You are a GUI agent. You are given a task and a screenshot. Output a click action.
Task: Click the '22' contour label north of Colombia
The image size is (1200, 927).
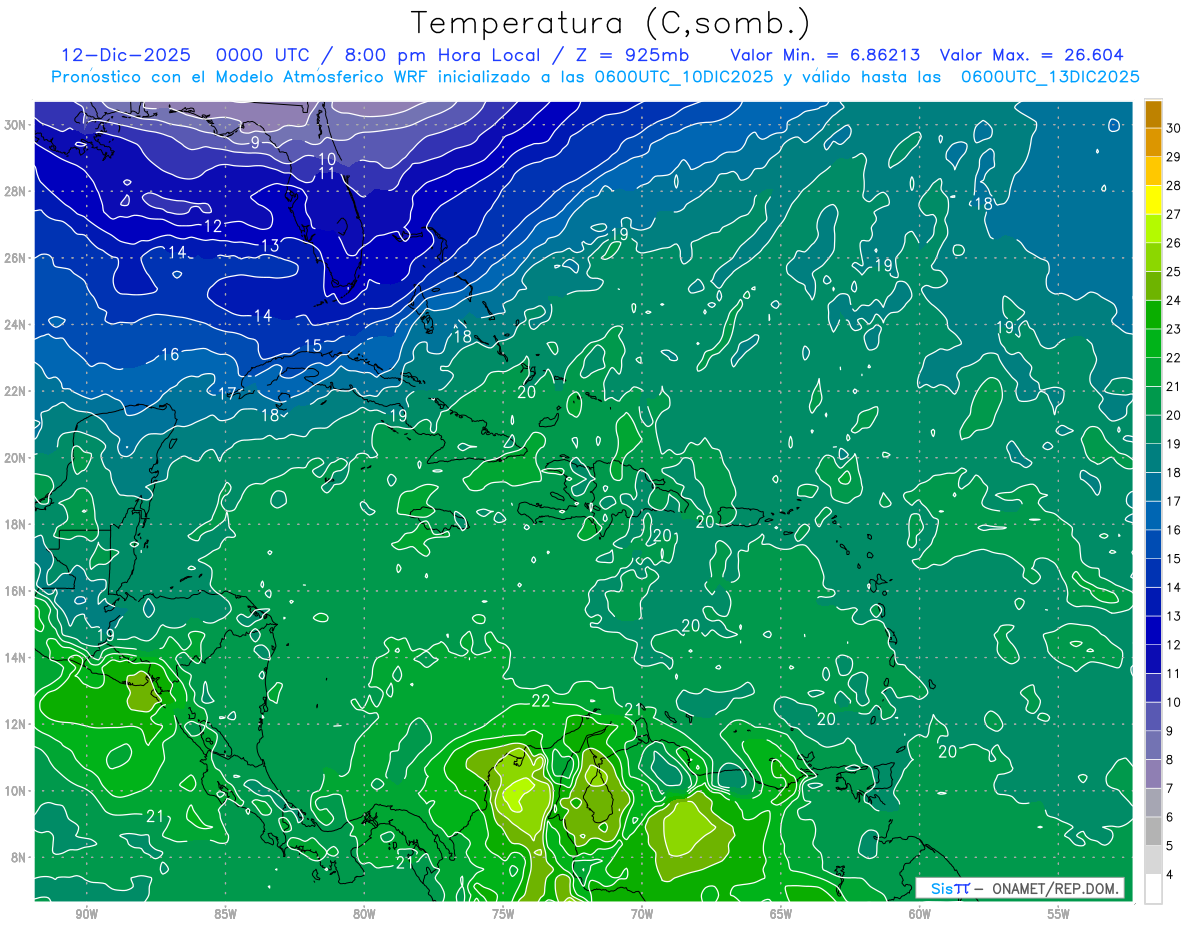540,701
